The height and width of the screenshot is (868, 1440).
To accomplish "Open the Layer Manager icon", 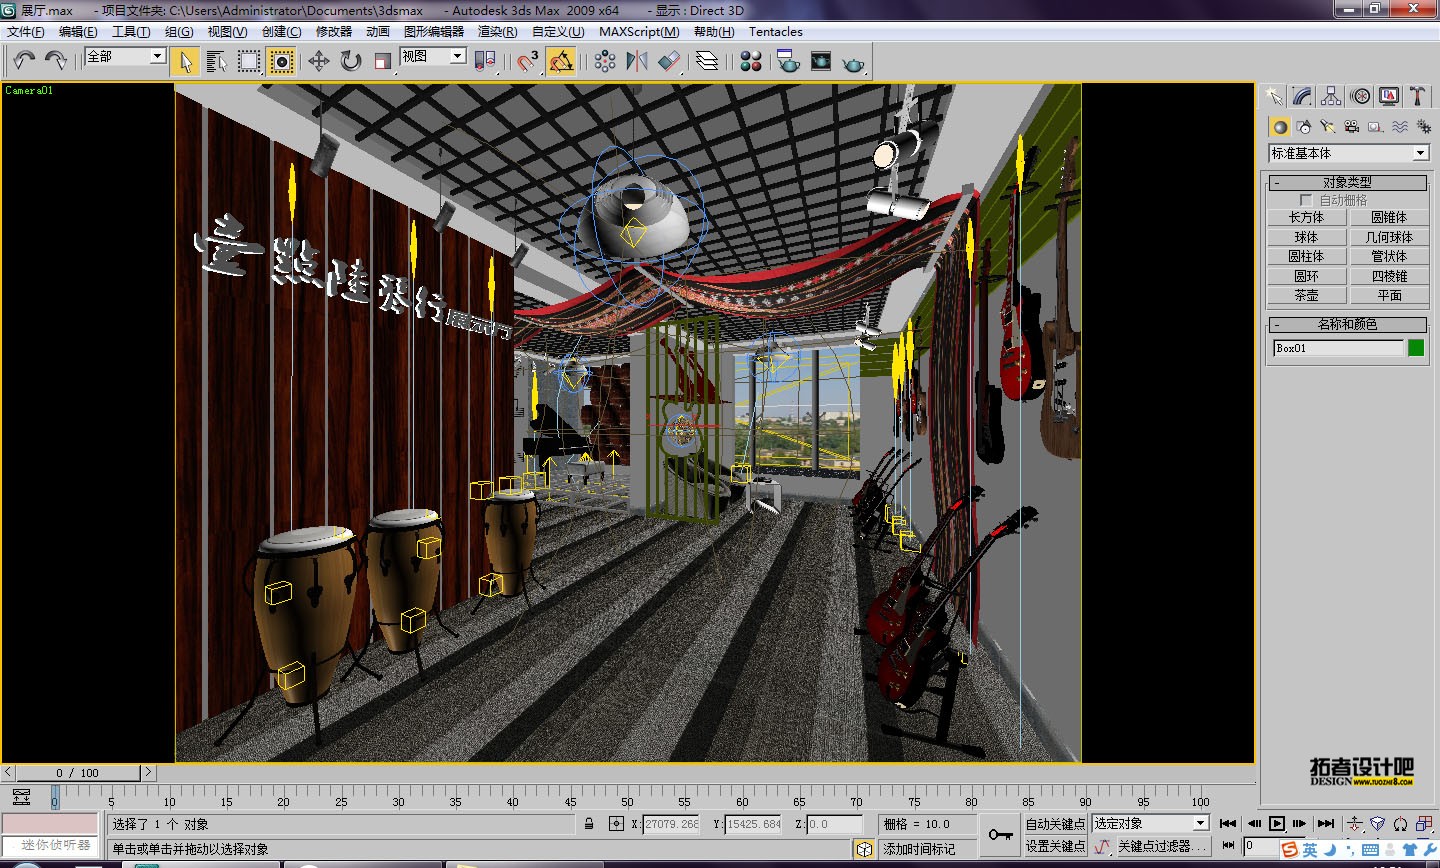I will [707, 61].
